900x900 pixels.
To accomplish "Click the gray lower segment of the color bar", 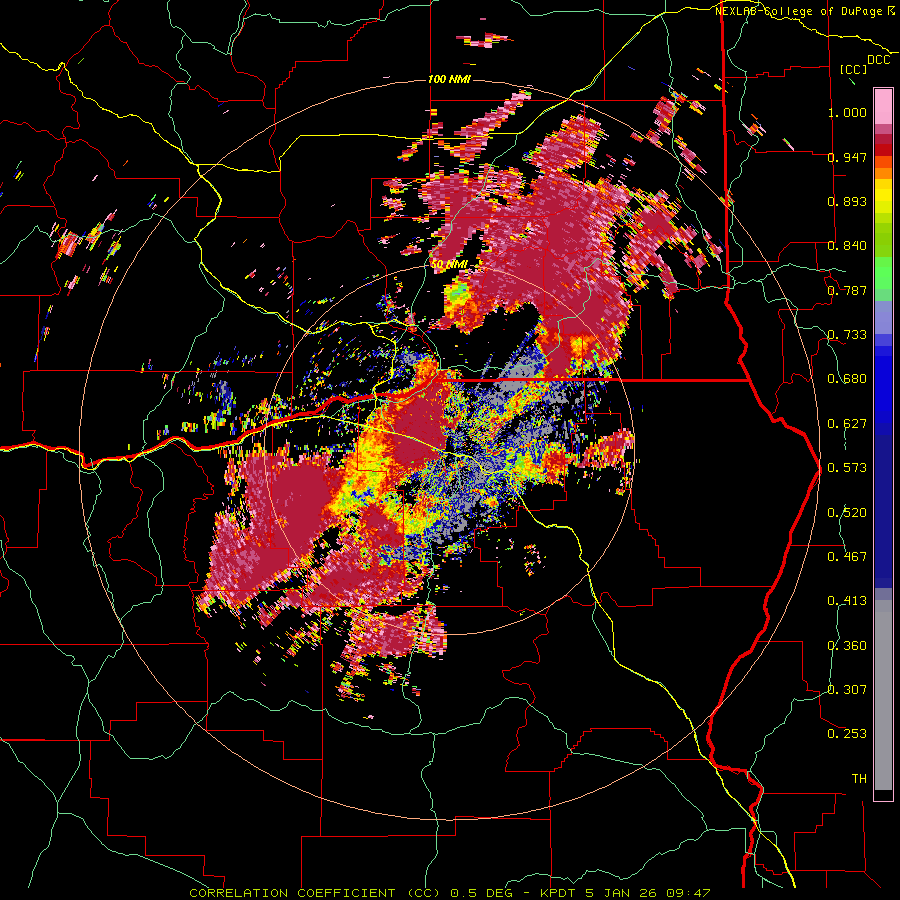I will (x=883, y=695).
